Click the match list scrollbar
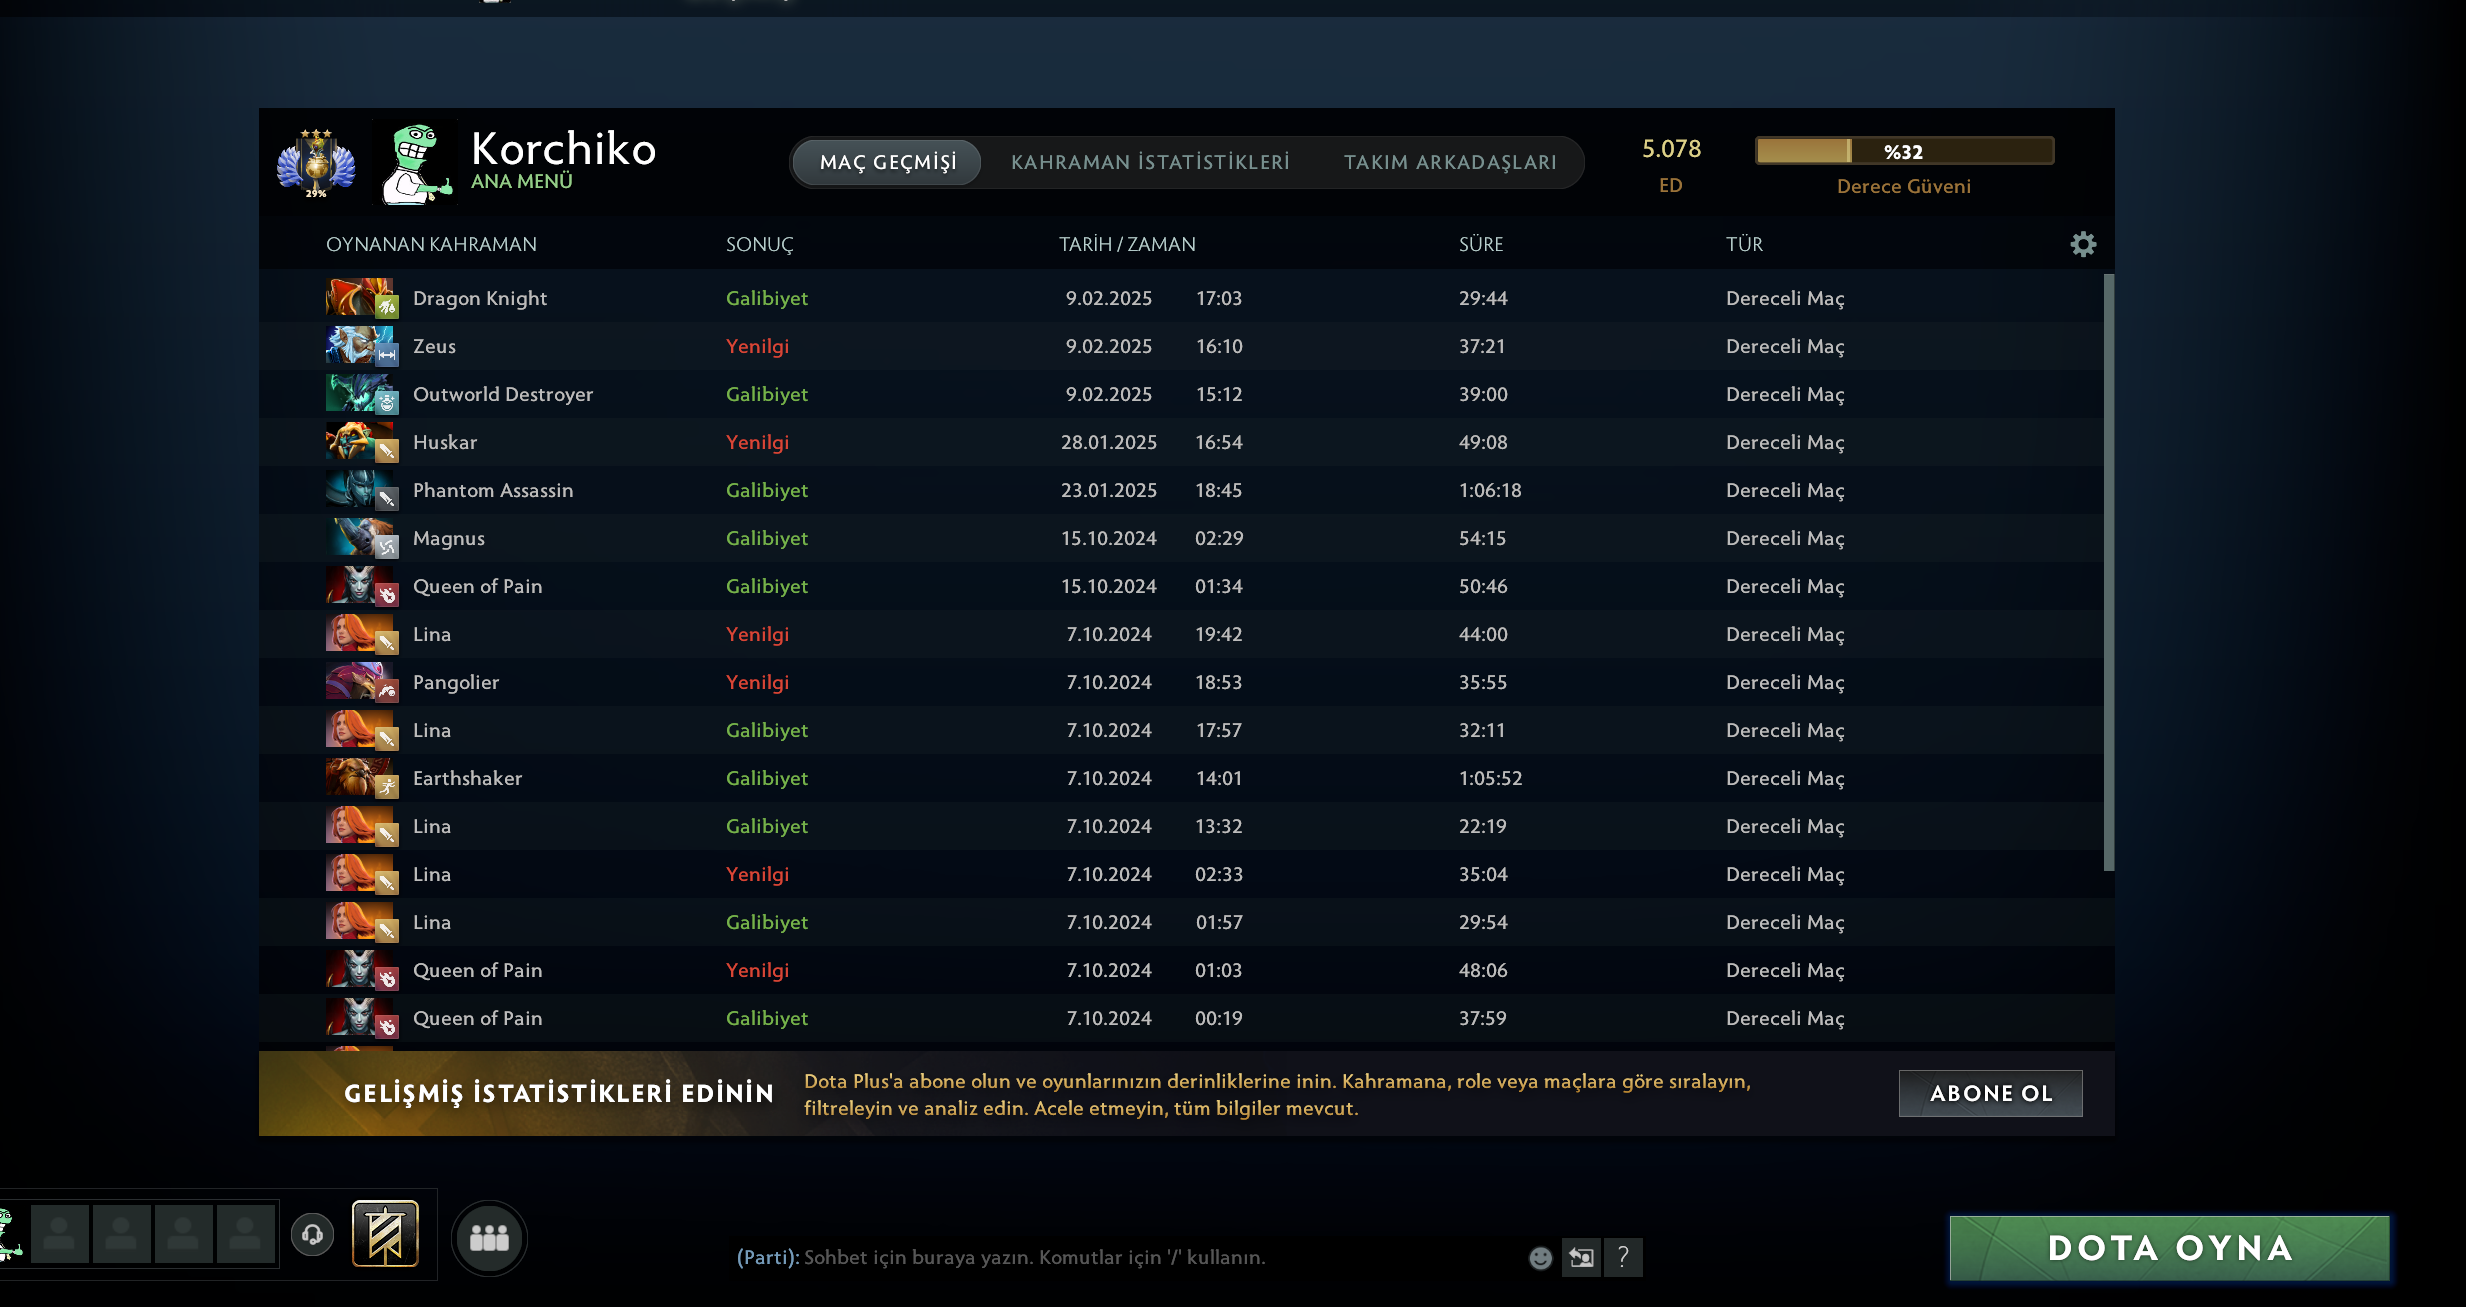This screenshot has width=2466, height=1307. (2108, 570)
